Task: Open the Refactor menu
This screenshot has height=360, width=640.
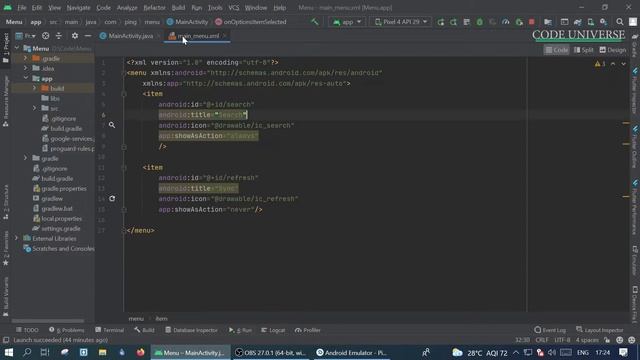Action: (154, 8)
